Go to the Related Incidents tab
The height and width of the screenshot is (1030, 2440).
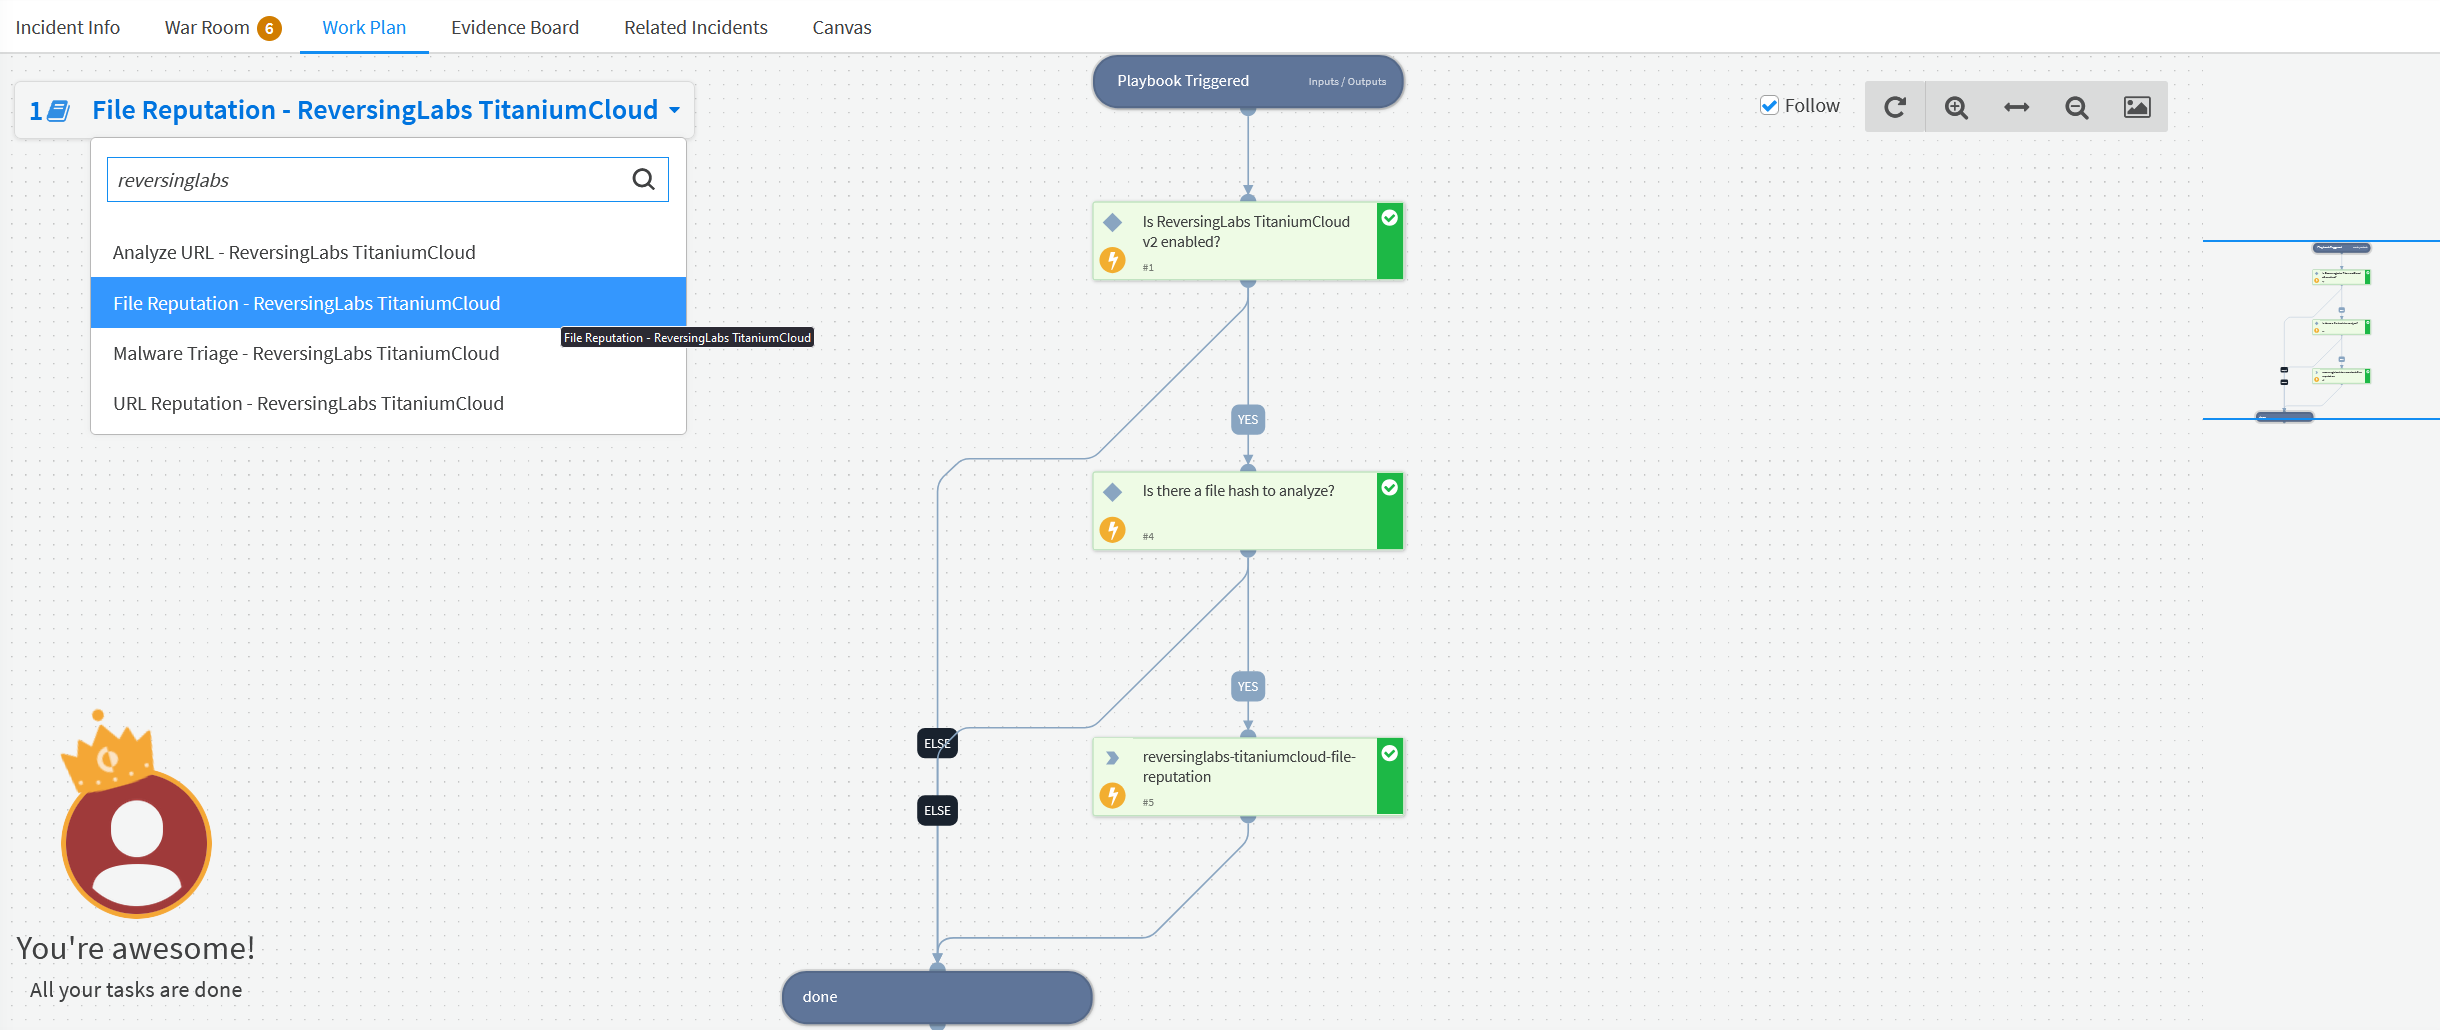coord(696,27)
